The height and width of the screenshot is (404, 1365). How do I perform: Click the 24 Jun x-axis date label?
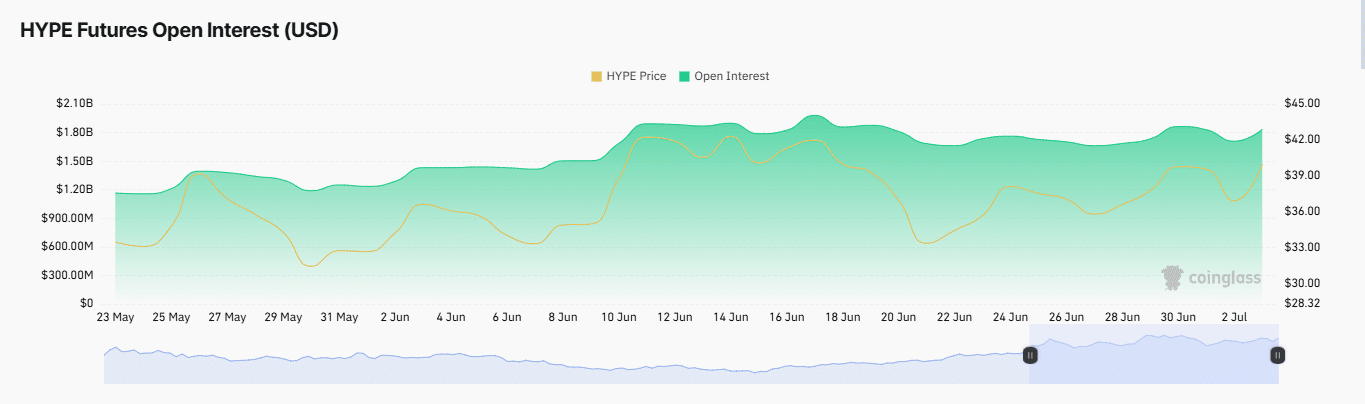click(x=1011, y=317)
